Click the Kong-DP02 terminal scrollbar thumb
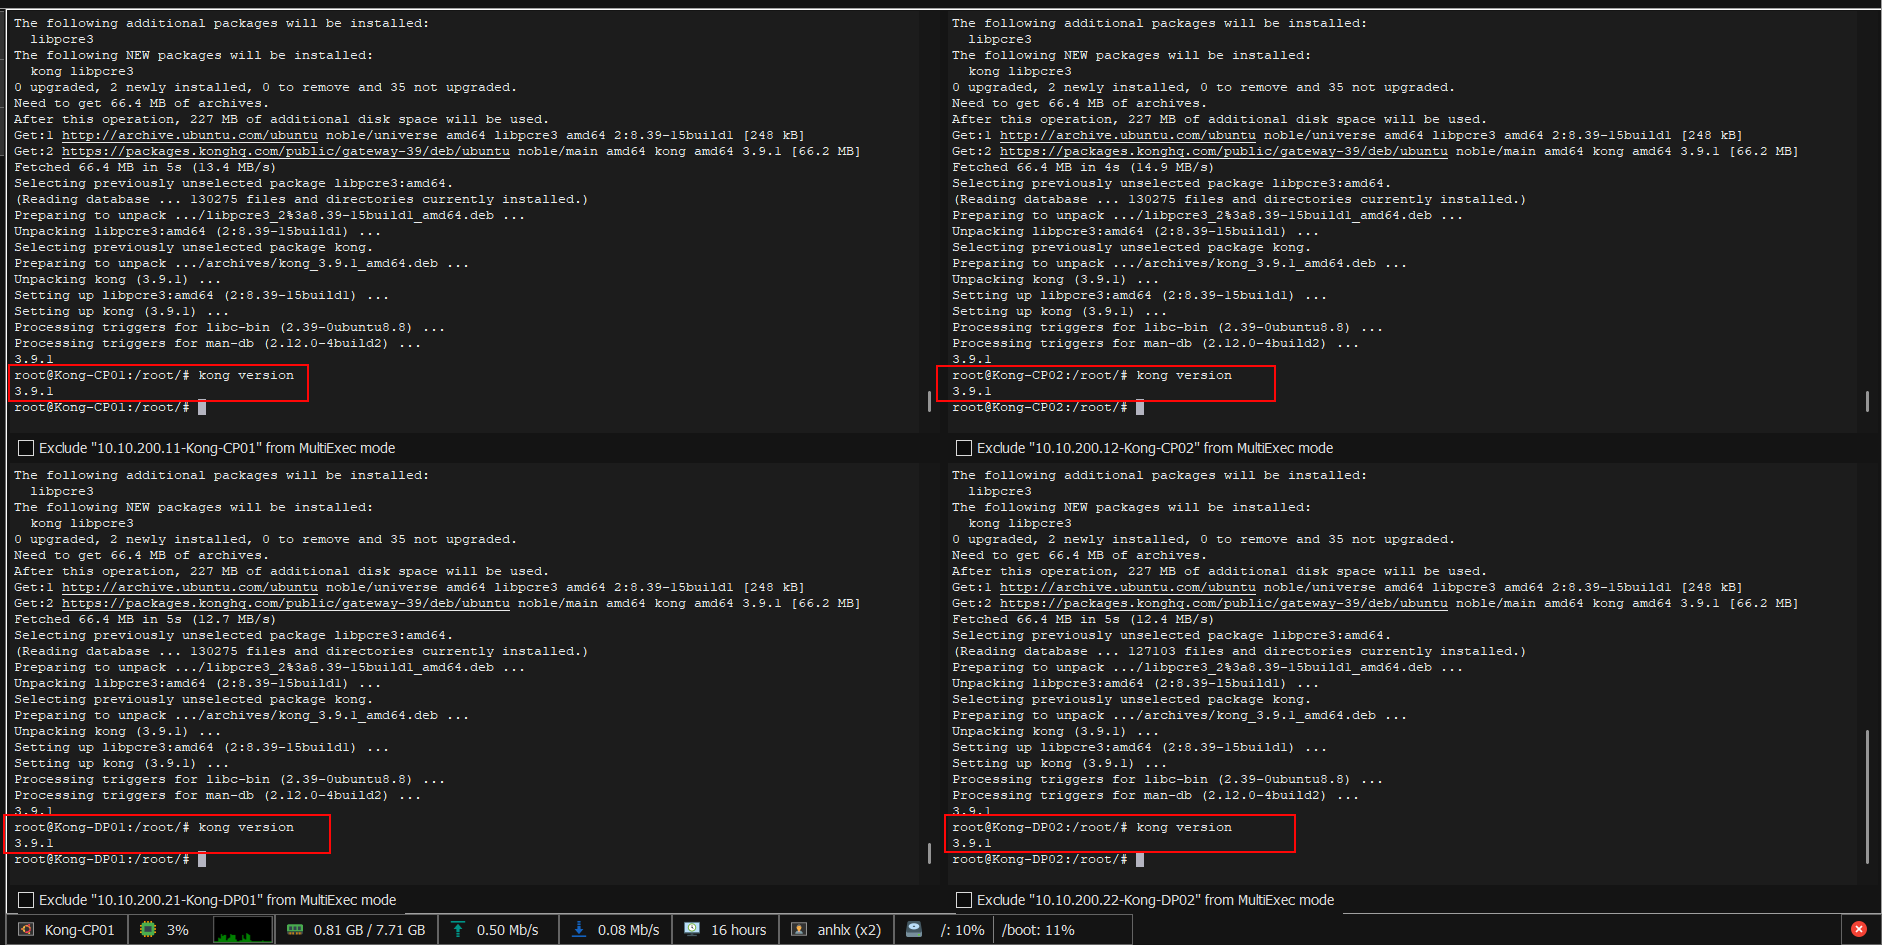Screen dimensions: 1882x945 [1867, 796]
